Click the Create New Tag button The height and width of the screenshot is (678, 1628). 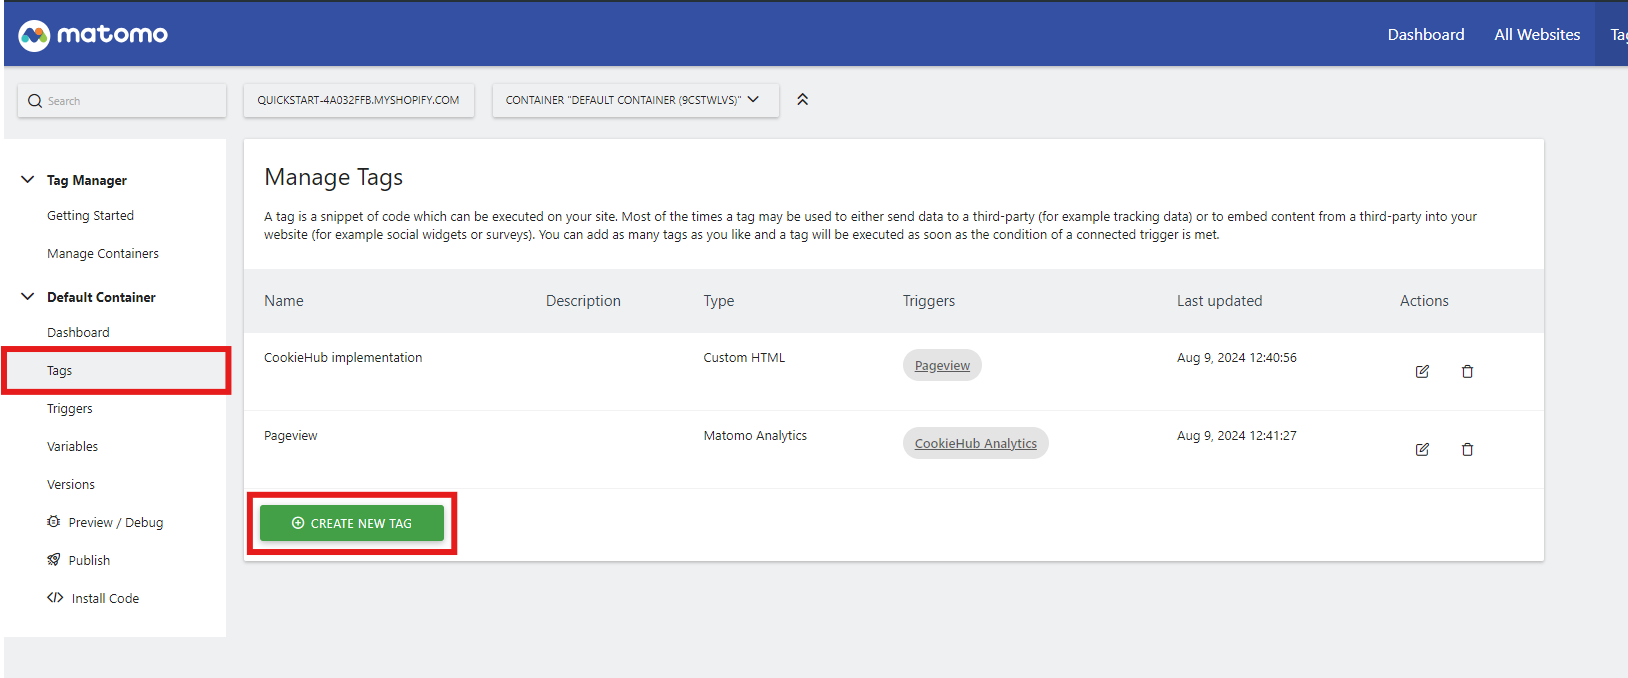(352, 523)
